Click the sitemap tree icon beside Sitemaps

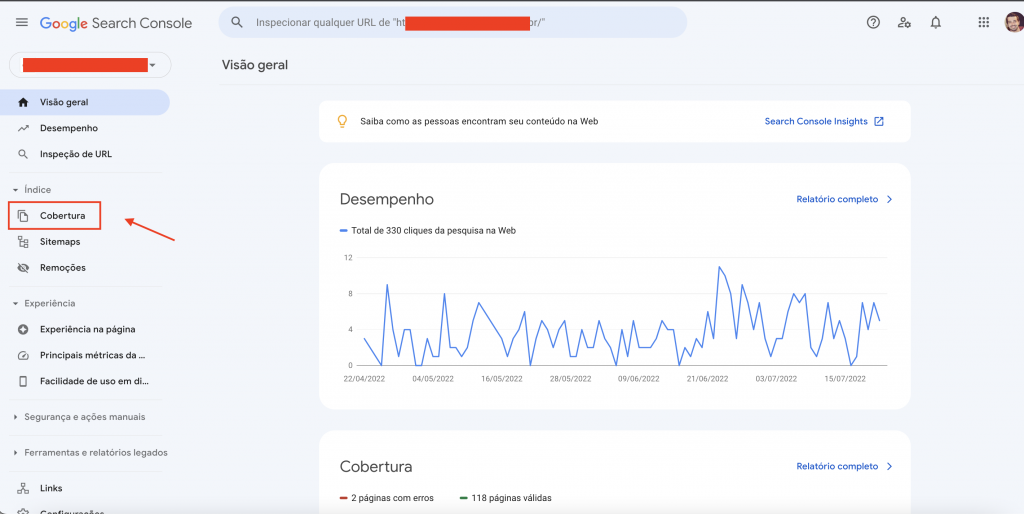pyautogui.click(x=24, y=242)
